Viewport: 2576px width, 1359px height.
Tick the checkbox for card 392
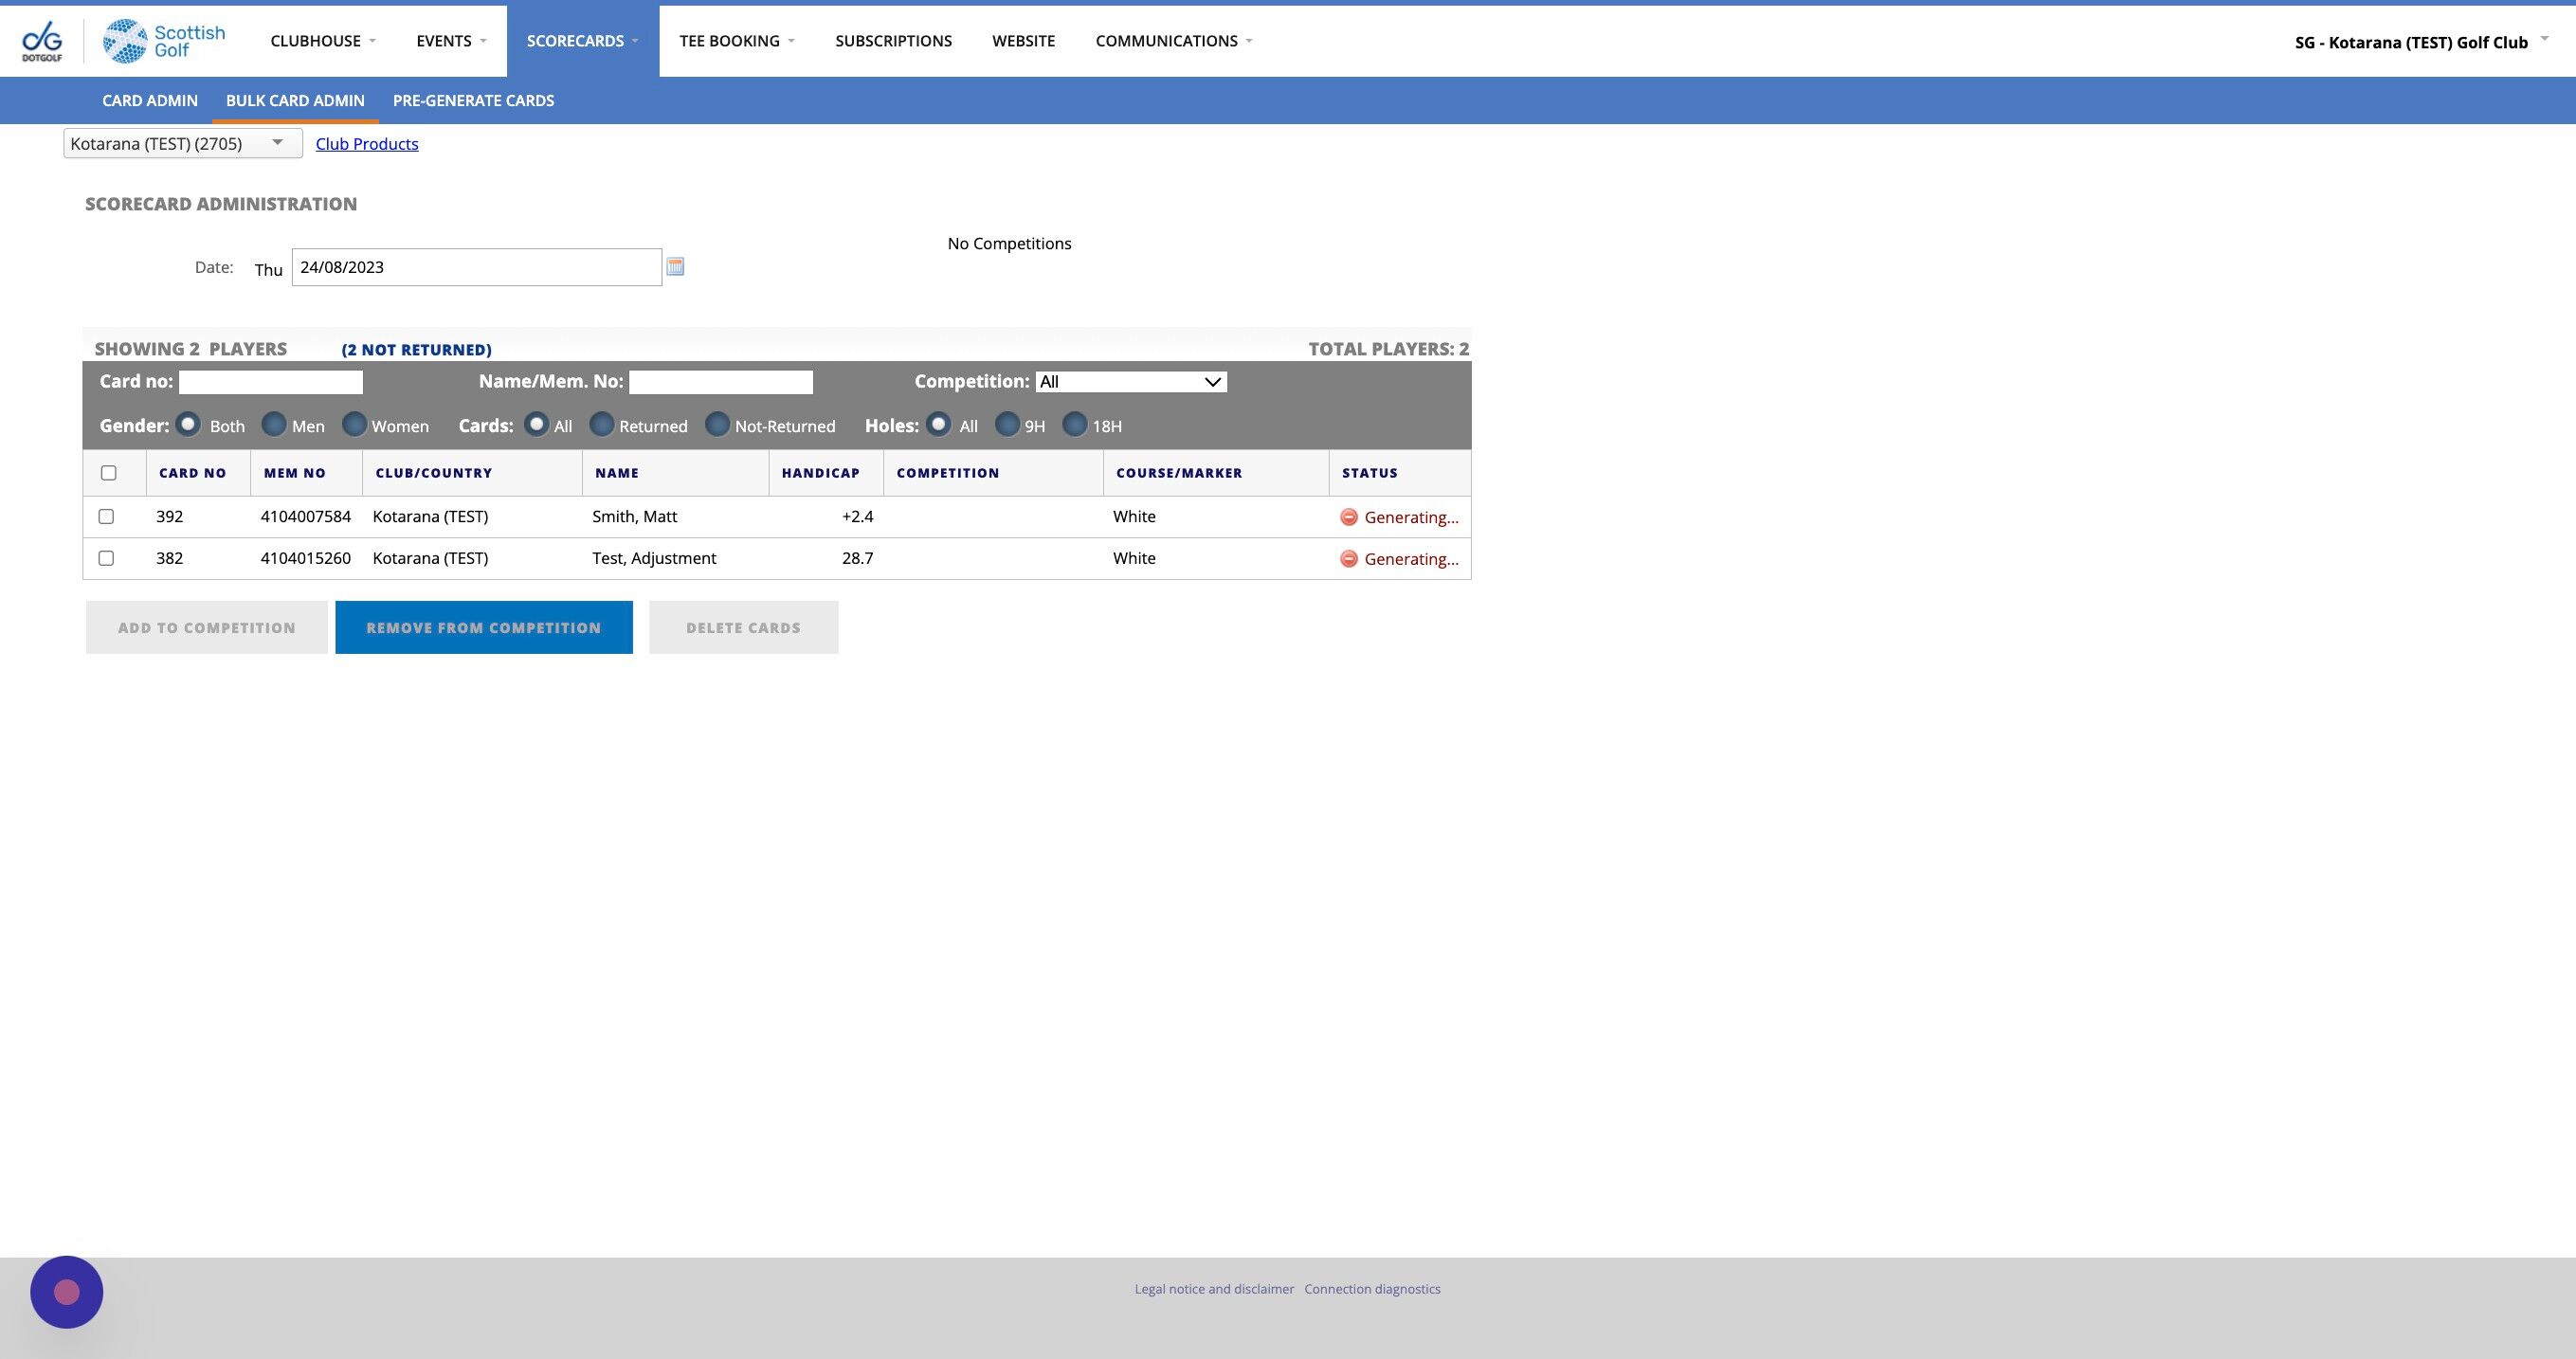pyautogui.click(x=106, y=517)
